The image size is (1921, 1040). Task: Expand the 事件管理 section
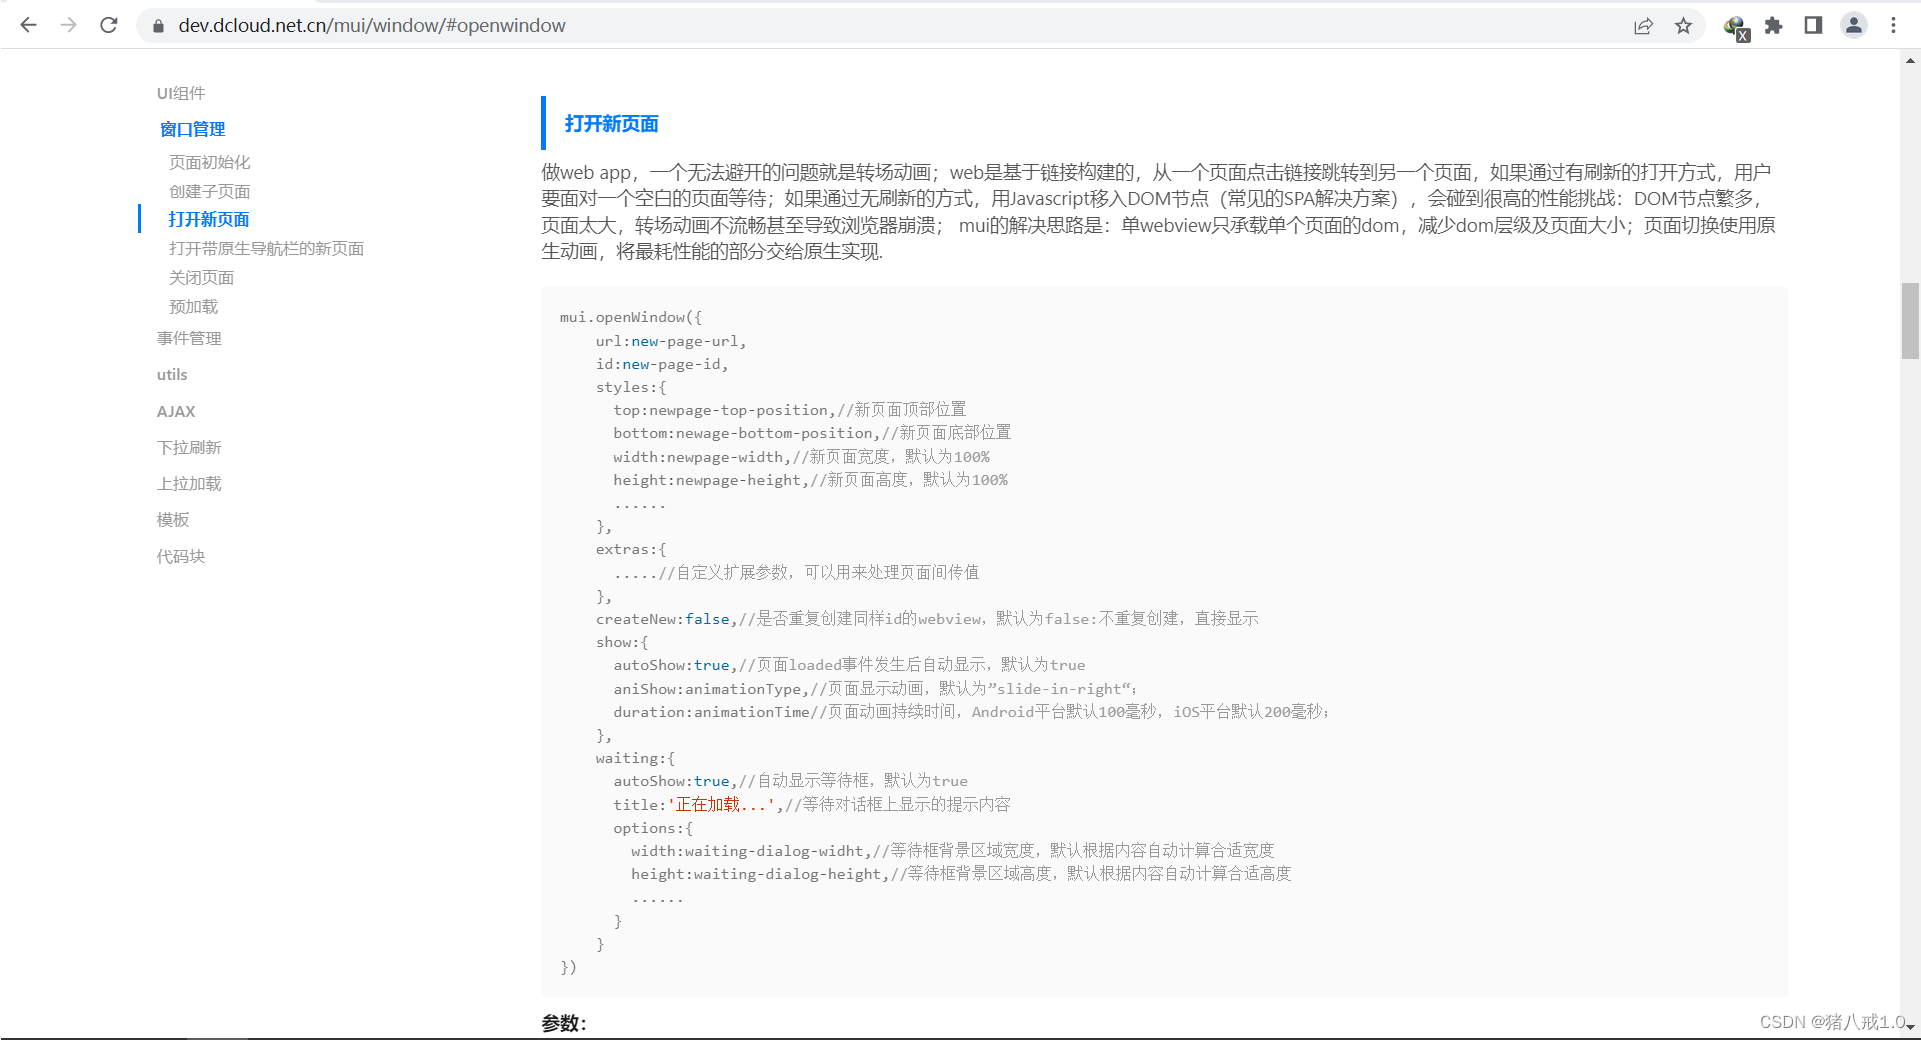[188, 338]
